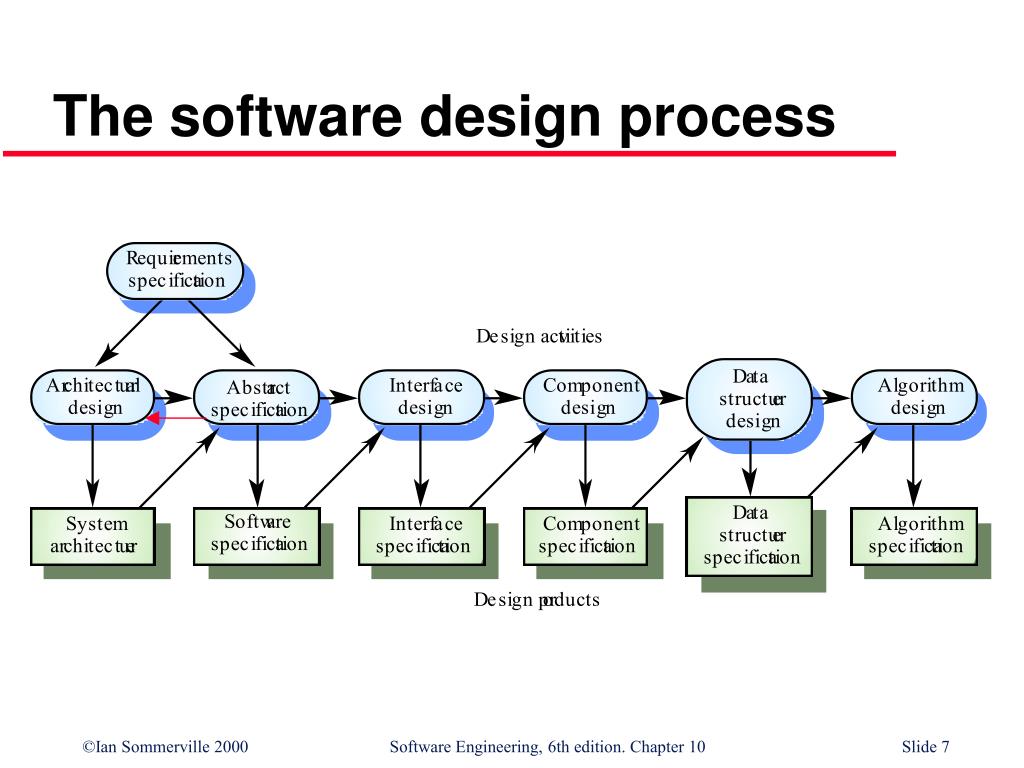
Task: Click the Data structure specification box
Action: pyautogui.click(x=750, y=536)
